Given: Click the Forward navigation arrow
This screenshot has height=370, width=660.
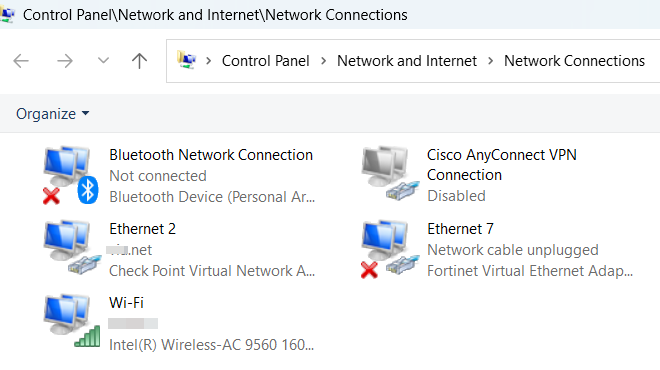Looking at the screenshot, I should (65, 61).
